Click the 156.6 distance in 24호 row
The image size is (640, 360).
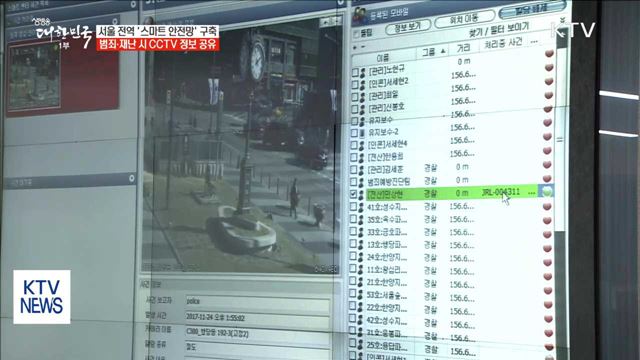[x=462, y=258]
